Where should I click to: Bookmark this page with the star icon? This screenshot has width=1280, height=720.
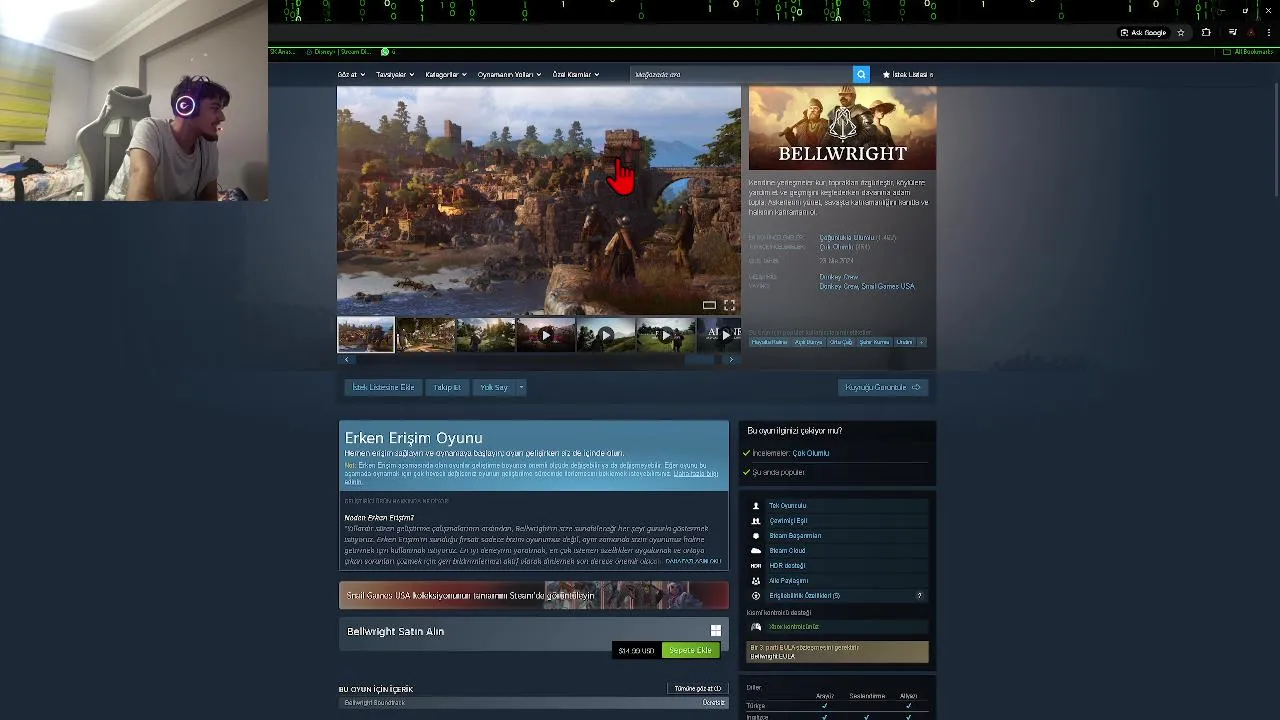1181,32
